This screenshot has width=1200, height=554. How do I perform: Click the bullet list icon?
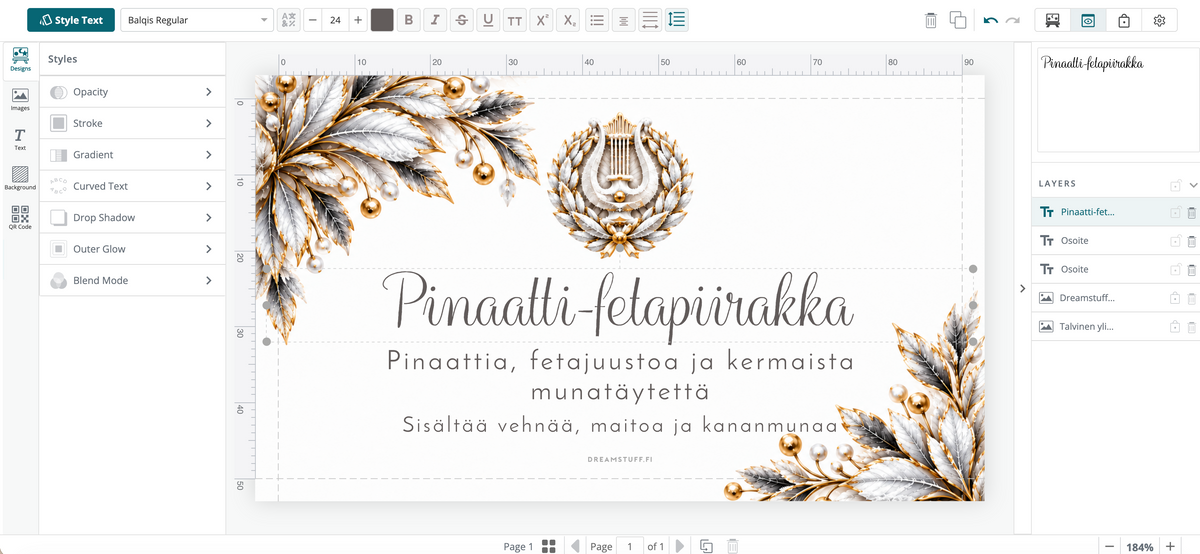[597, 20]
